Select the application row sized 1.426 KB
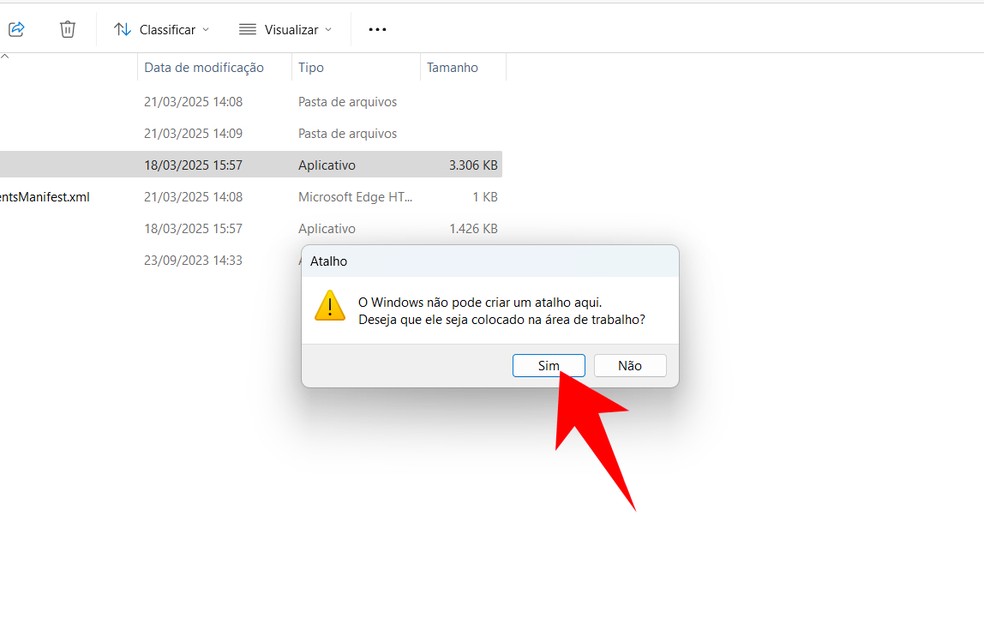984x618 pixels. (251, 228)
